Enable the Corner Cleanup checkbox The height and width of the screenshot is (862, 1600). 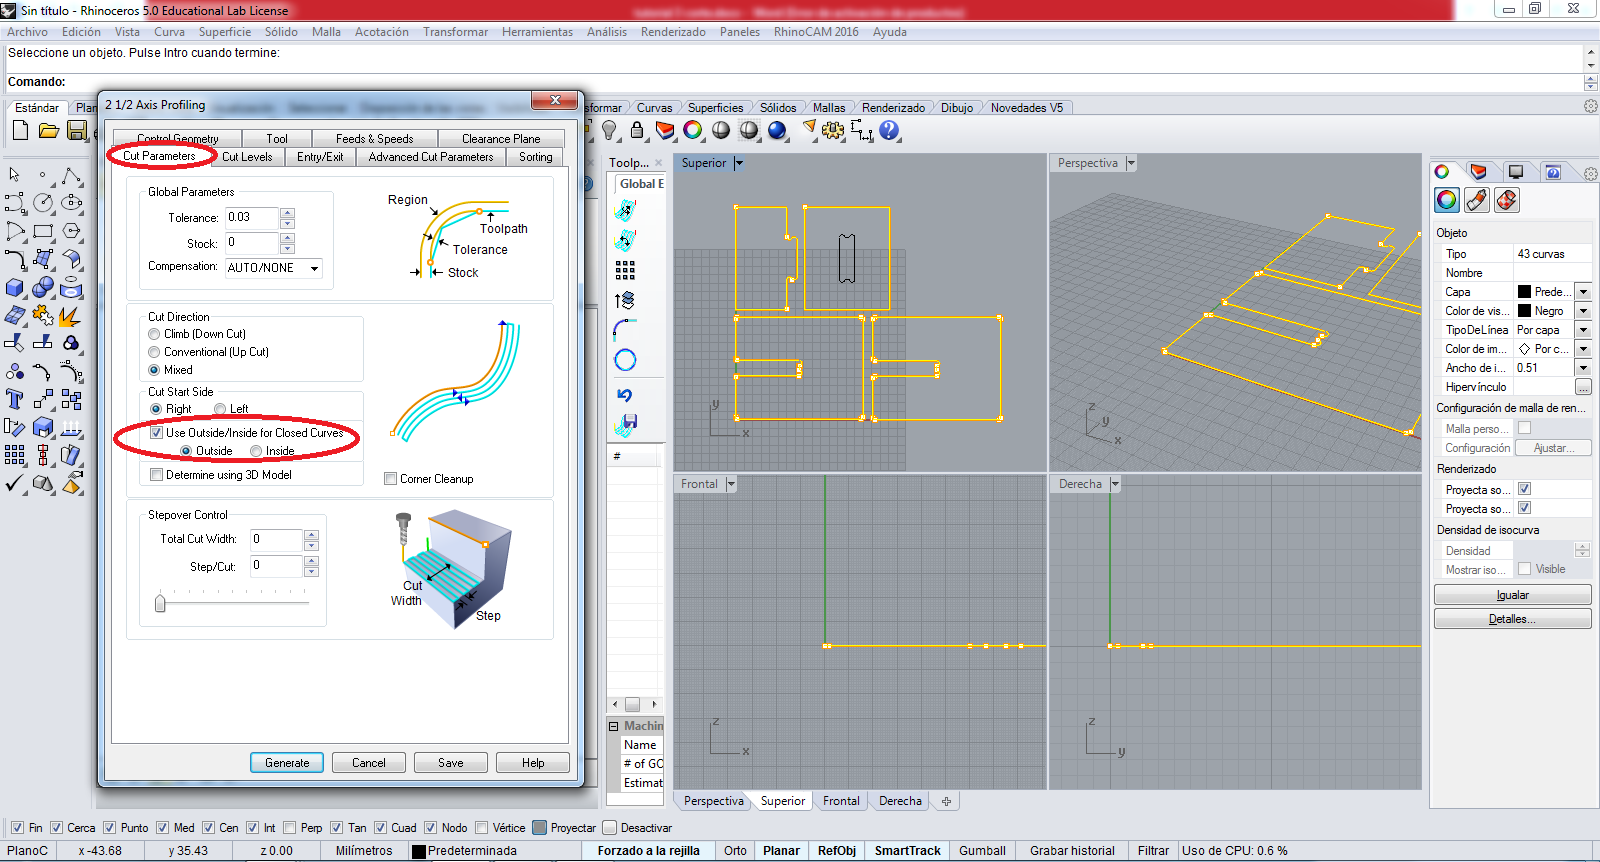tap(391, 479)
